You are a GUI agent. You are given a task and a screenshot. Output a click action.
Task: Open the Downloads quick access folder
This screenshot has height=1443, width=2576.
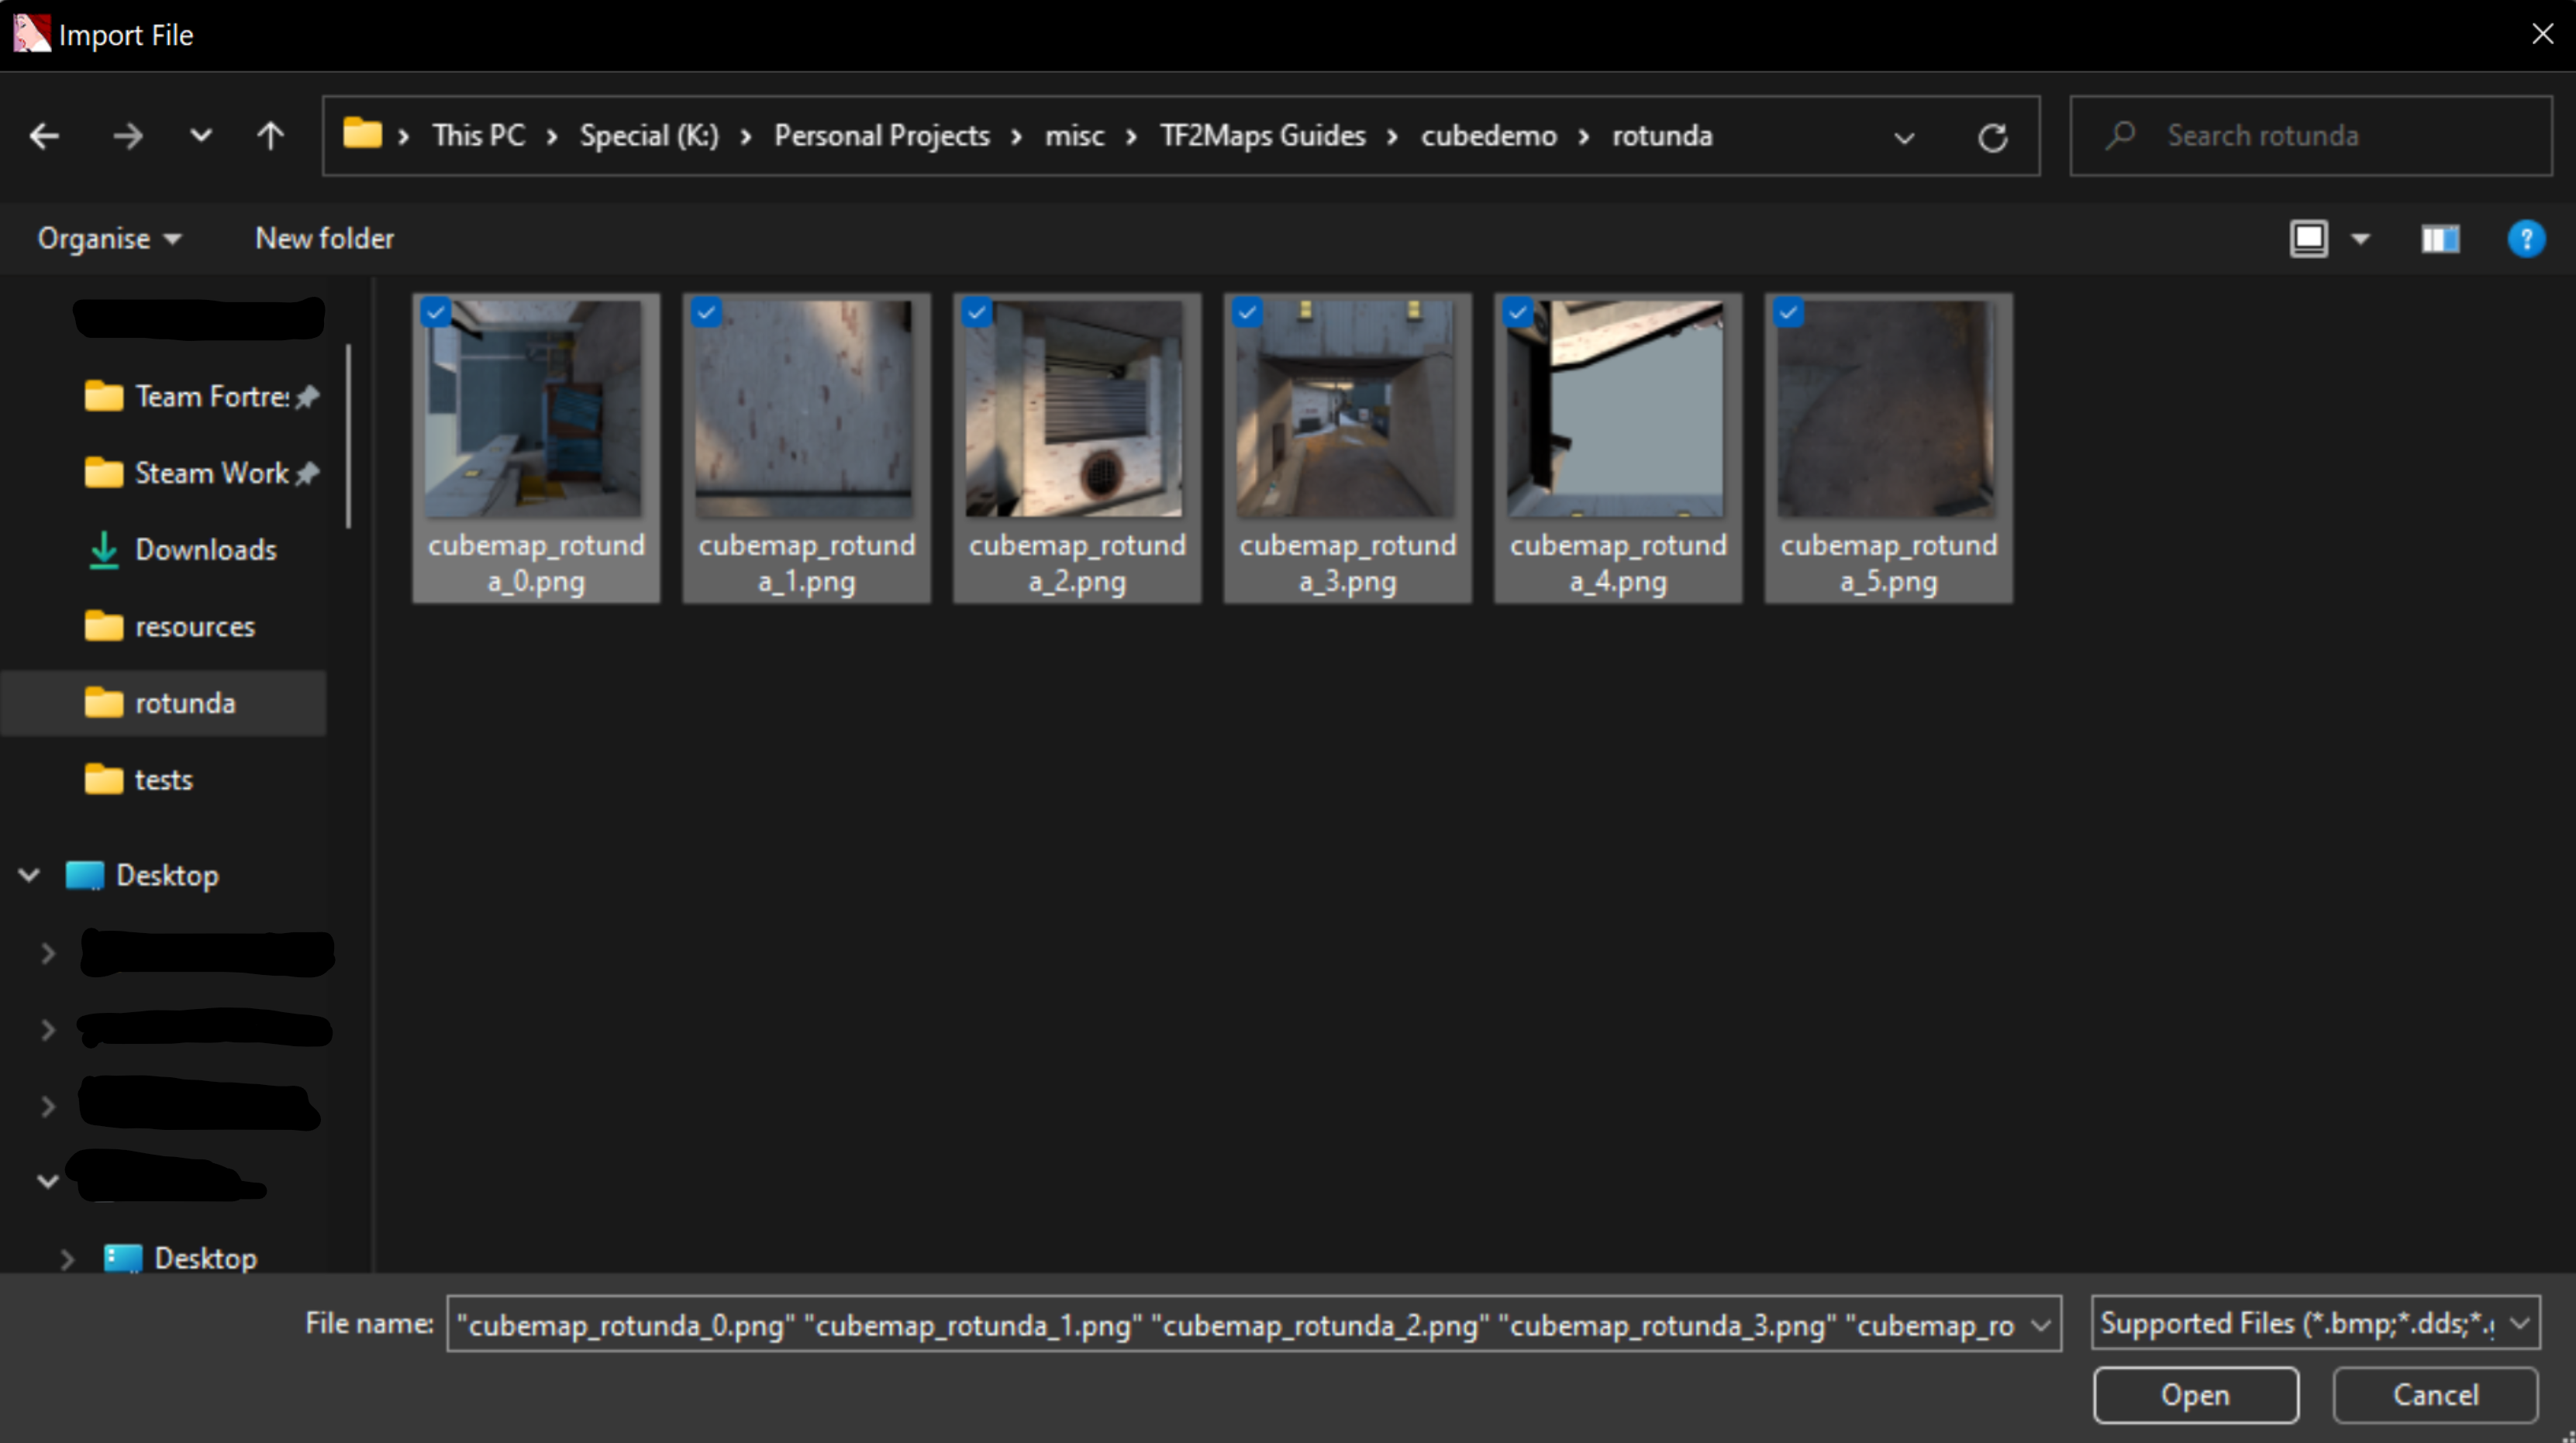(x=205, y=549)
